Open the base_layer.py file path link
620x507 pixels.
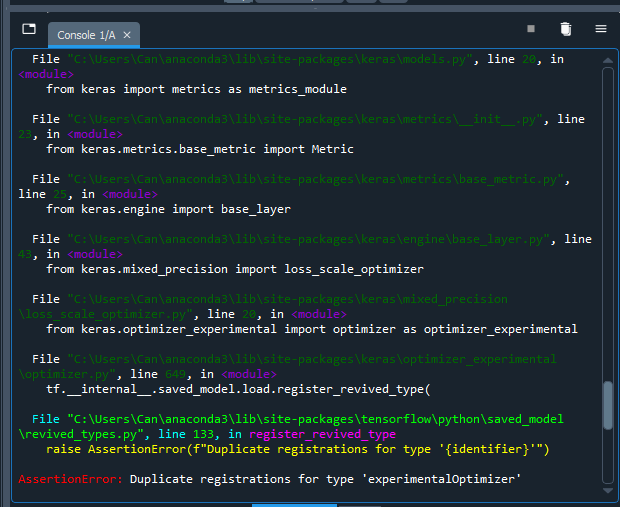click(x=308, y=239)
